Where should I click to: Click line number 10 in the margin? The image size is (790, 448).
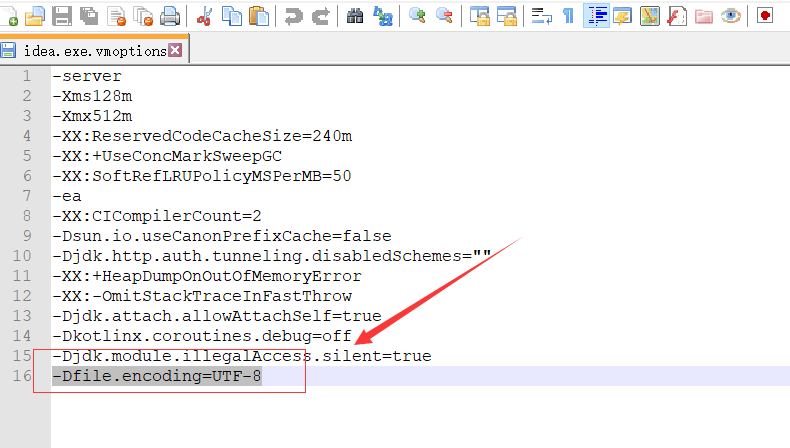click(22, 256)
